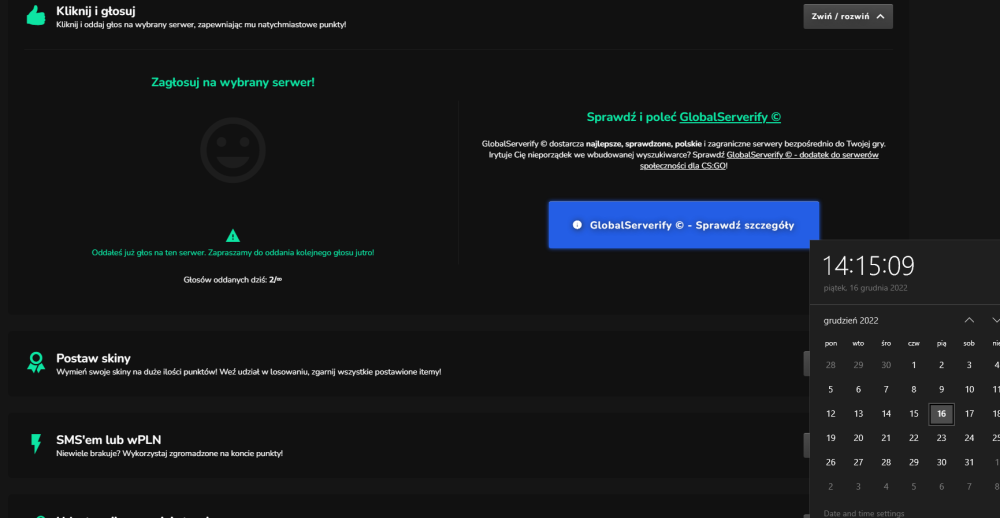Click the green warning triangle icon
The height and width of the screenshot is (518, 1000).
(233, 235)
